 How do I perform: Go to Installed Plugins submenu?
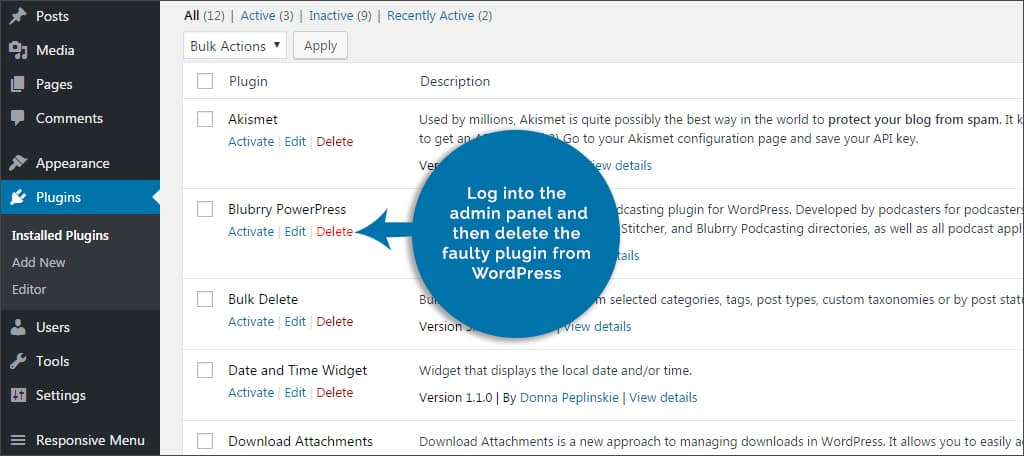[x=60, y=236]
